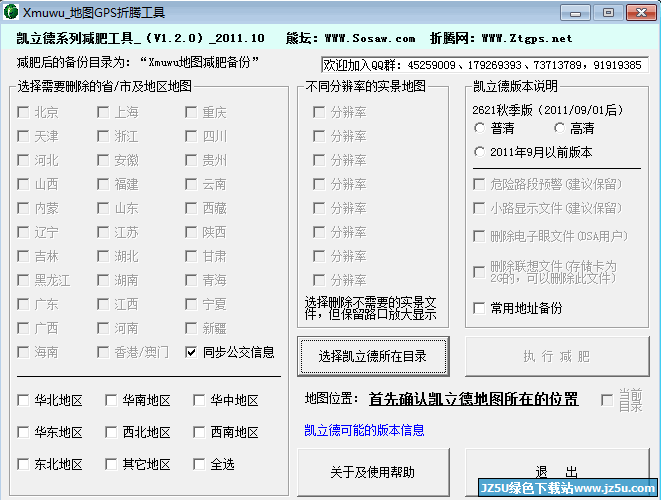Click the first 分辨率 checkbox in the list

point(319,112)
